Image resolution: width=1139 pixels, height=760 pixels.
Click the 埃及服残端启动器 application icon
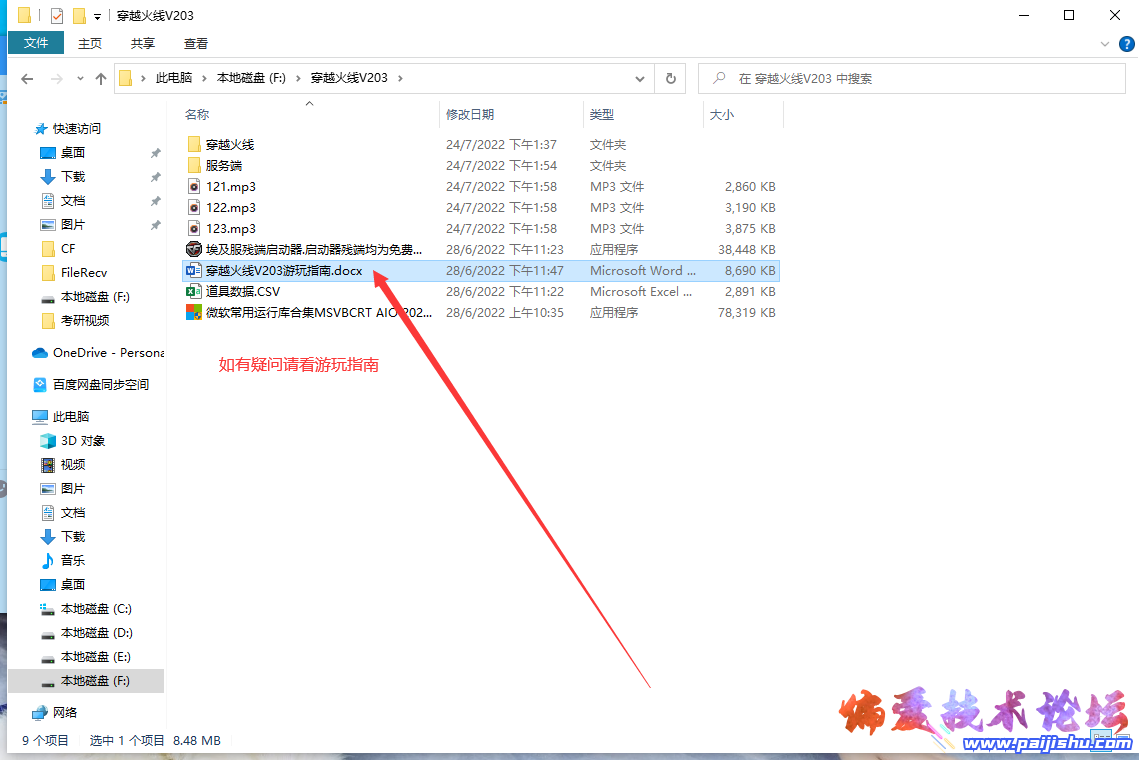tap(194, 250)
